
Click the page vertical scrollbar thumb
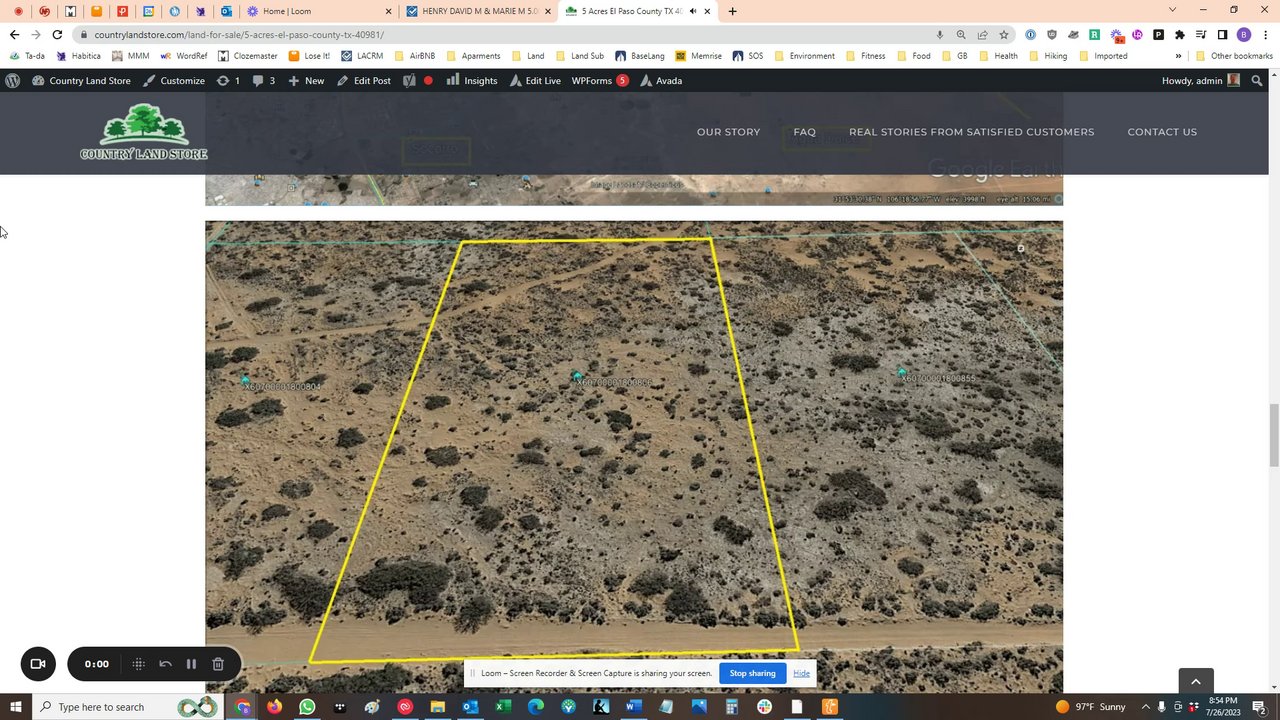[x=1273, y=434]
